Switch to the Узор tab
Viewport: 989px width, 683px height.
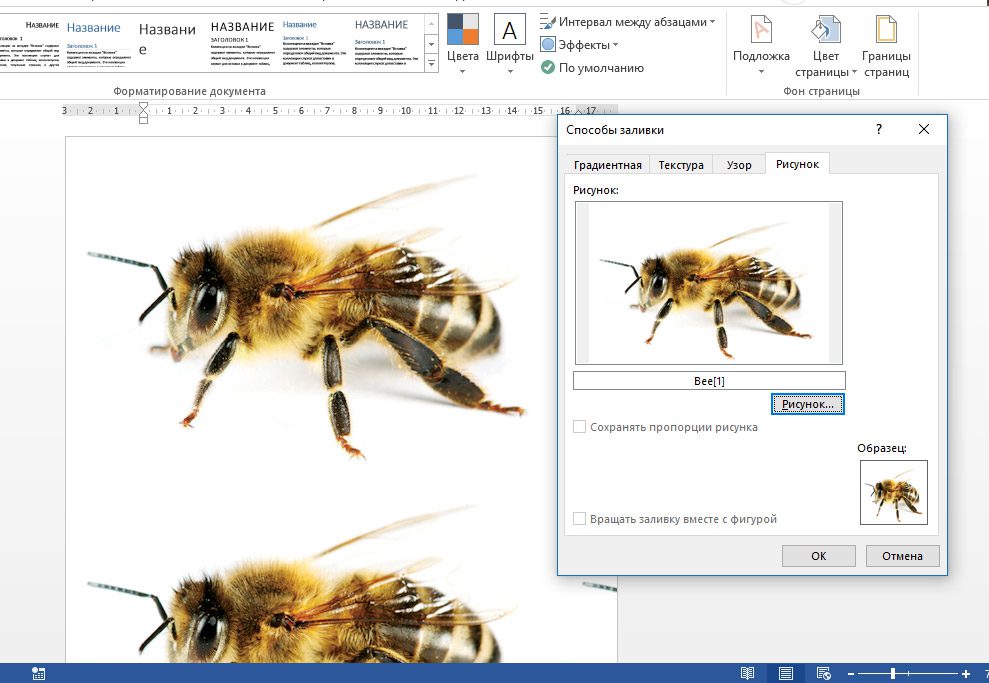click(x=739, y=165)
